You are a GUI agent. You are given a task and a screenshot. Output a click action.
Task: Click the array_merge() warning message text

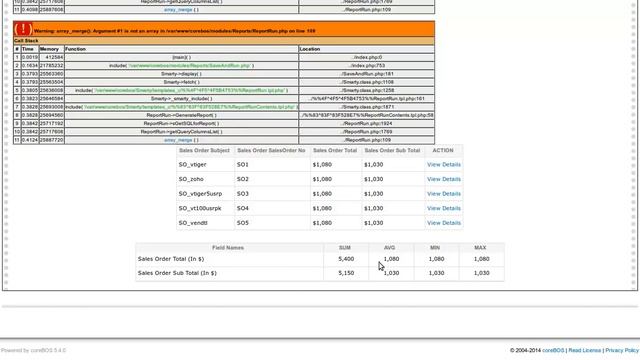point(175,31)
